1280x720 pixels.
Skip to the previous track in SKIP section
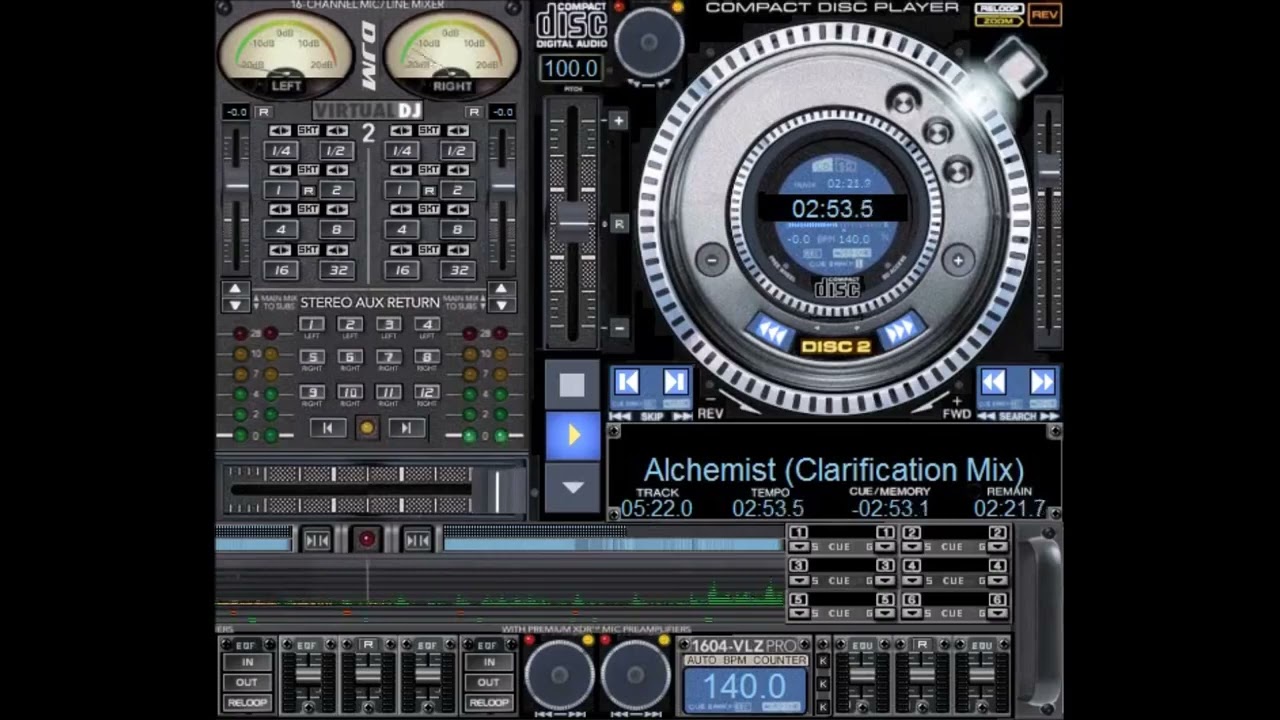point(627,382)
